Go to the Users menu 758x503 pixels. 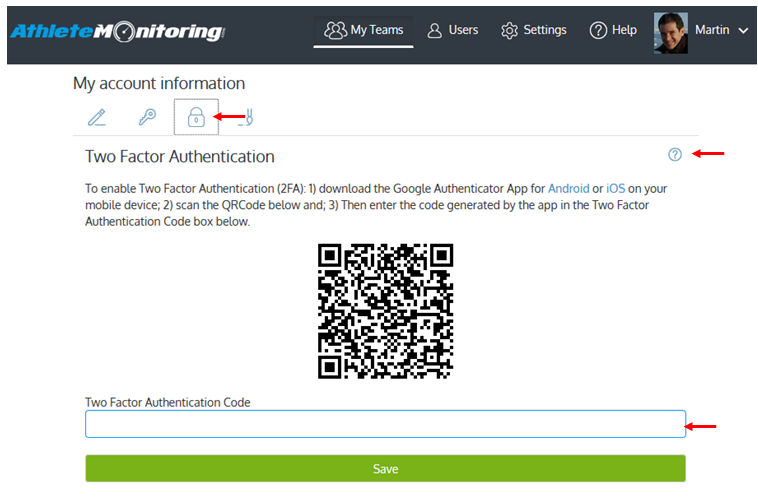click(x=452, y=30)
